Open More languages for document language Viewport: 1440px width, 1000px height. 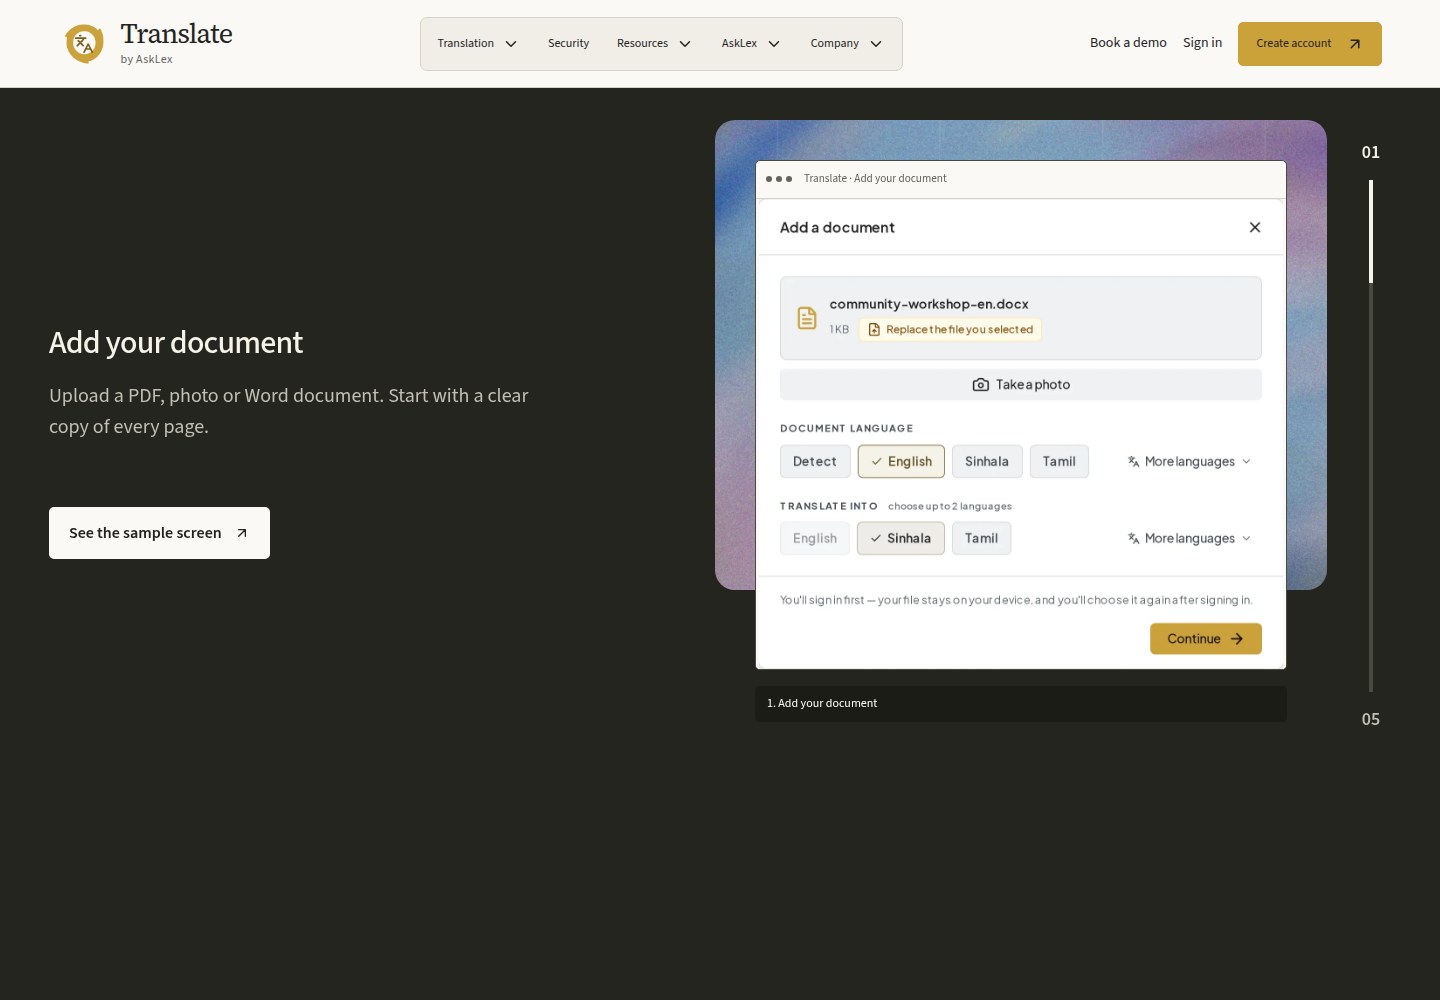tap(1189, 462)
